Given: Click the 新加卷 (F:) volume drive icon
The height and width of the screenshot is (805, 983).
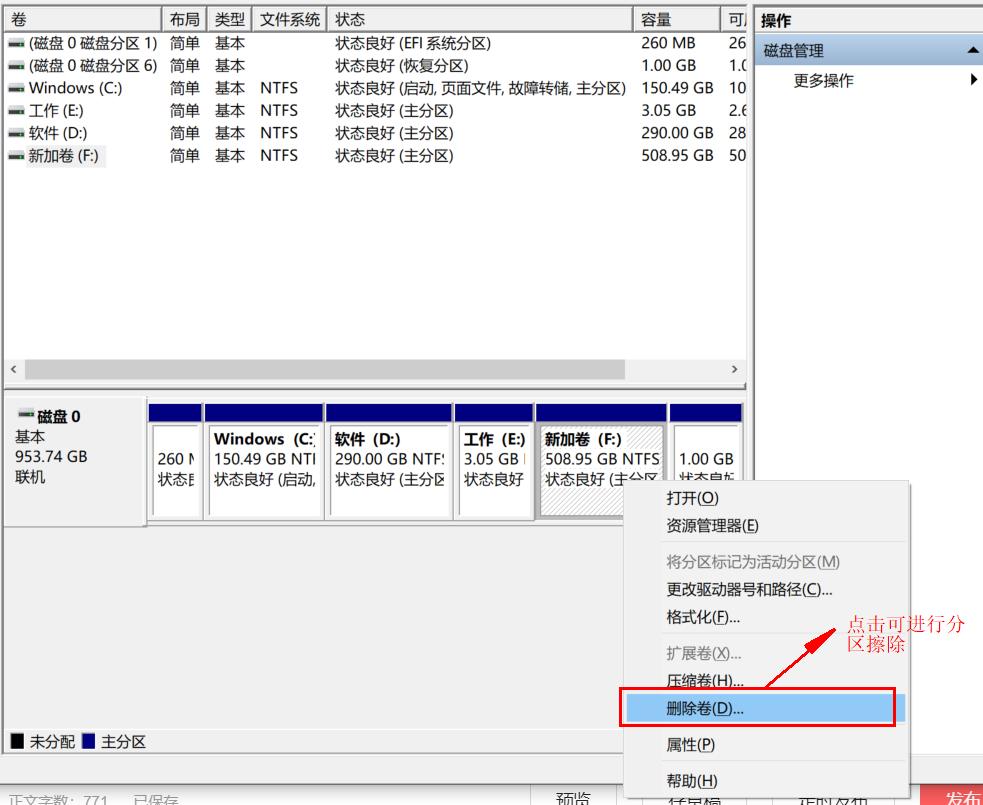Looking at the screenshot, I should 14,155.
